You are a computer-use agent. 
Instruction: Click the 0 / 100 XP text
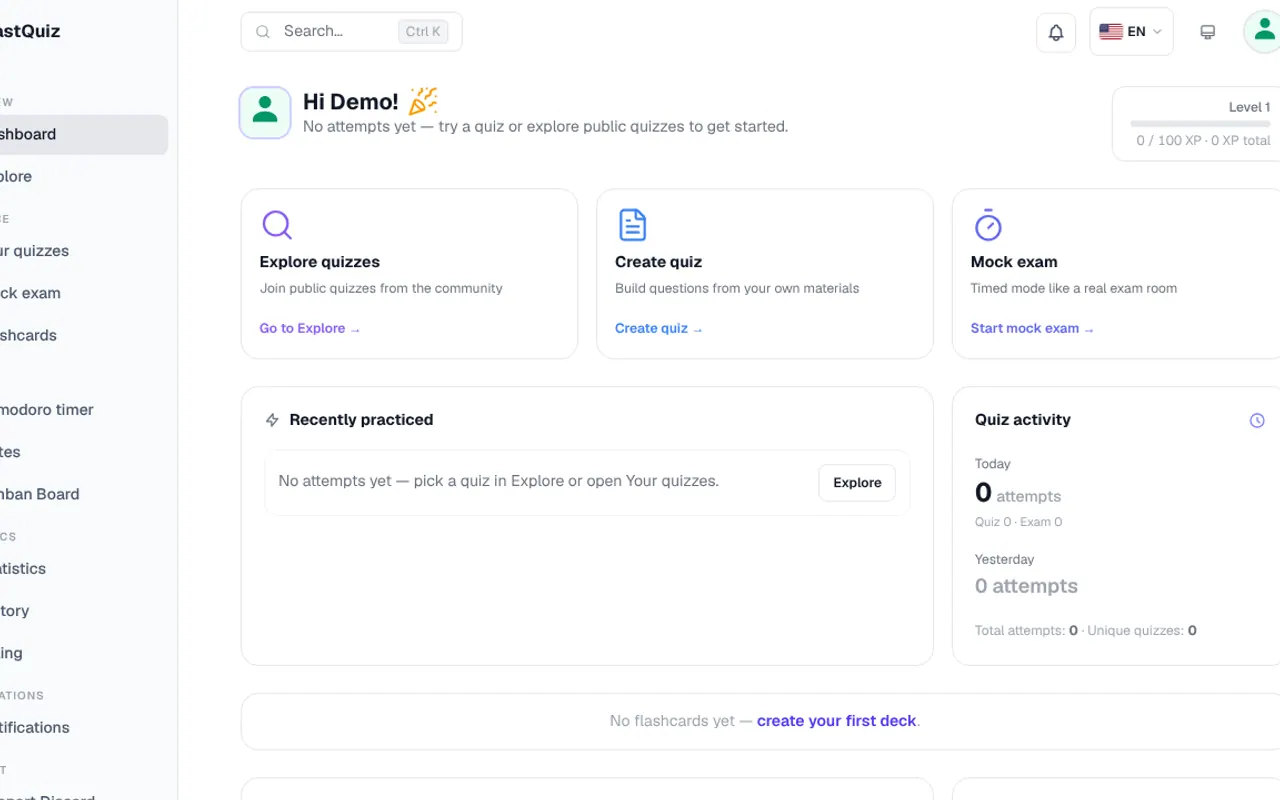point(1204,141)
